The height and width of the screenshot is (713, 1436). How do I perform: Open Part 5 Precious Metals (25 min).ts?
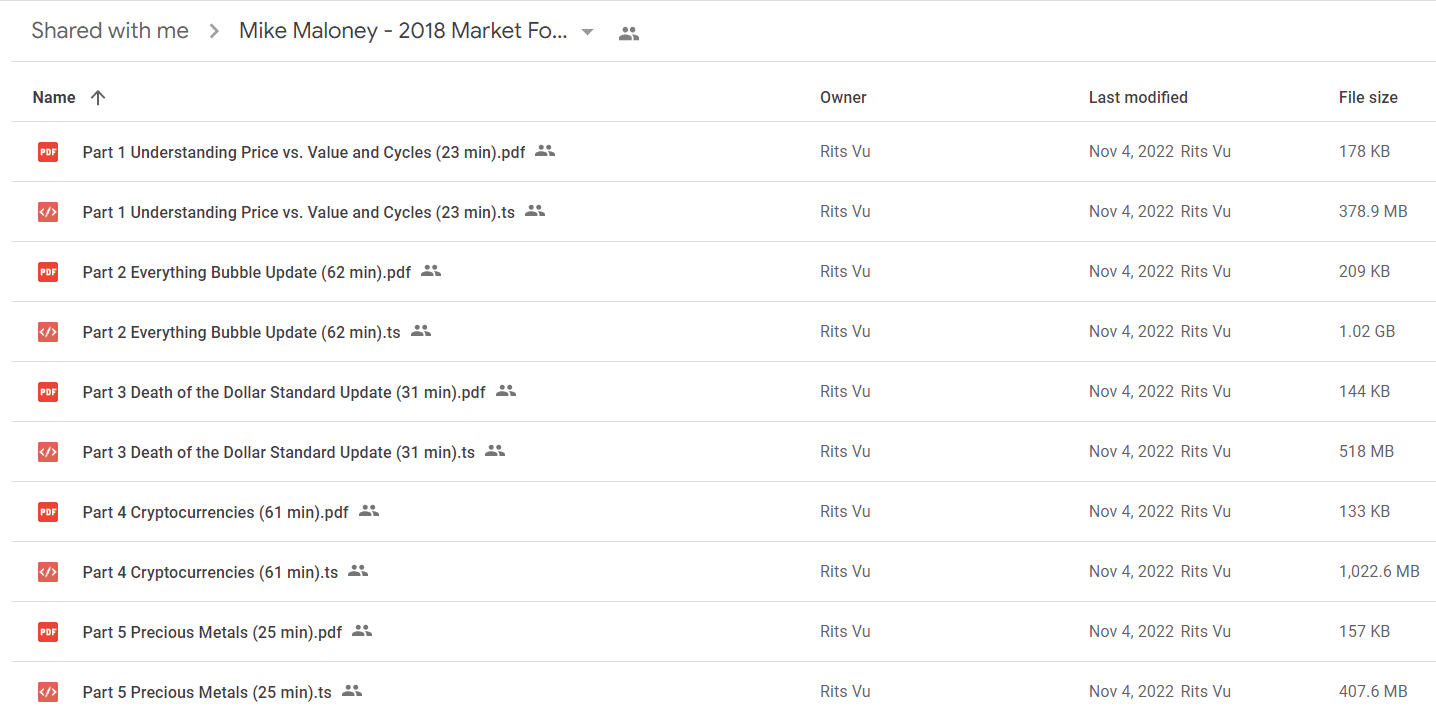[207, 692]
